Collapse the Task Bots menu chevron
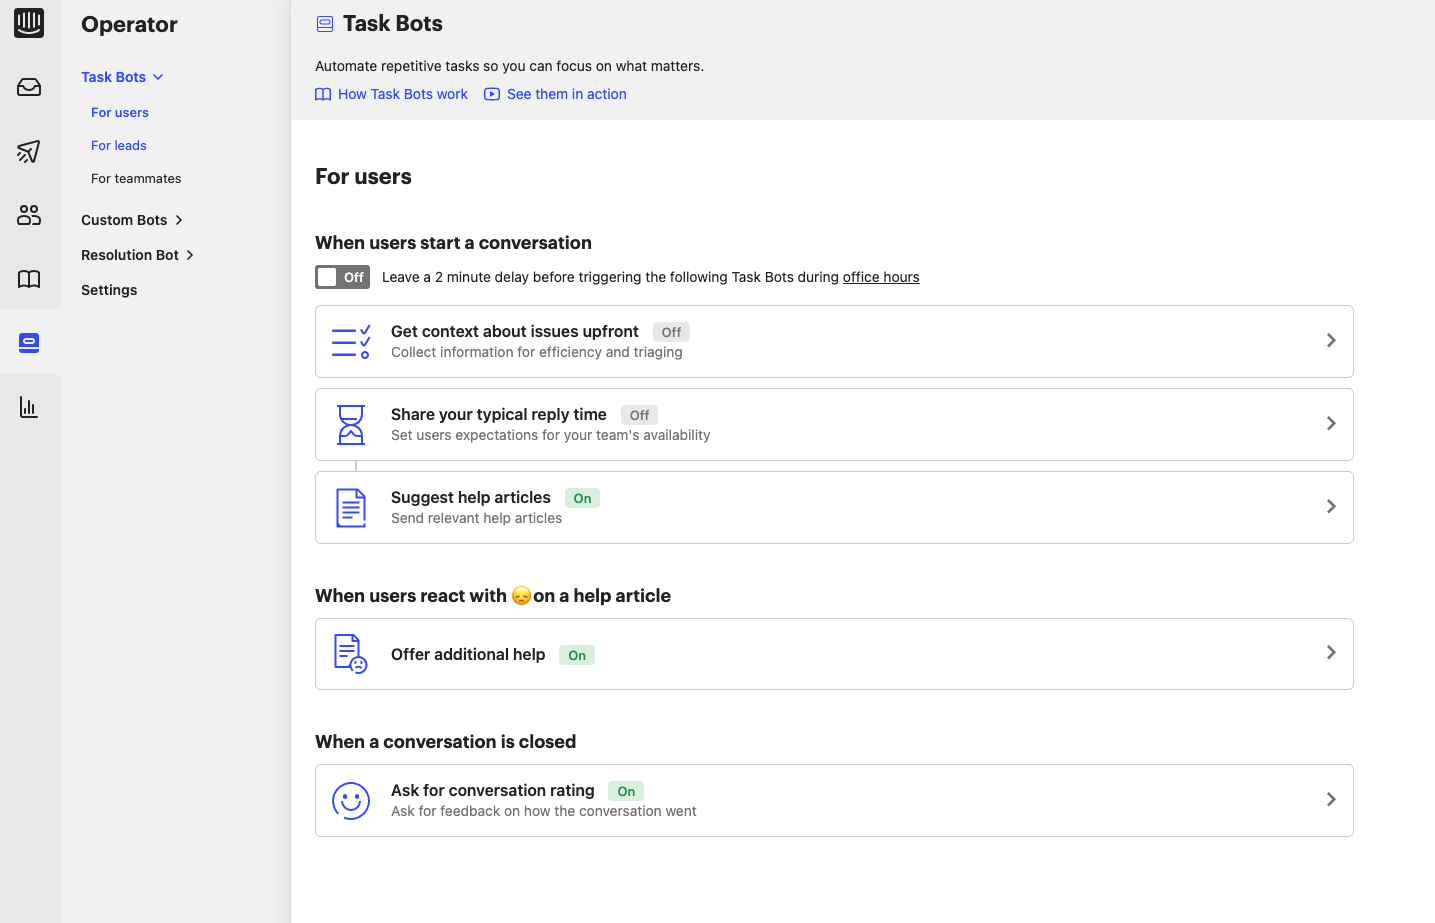The width and height of the screenshot is (1435, 923). [158, 77]
